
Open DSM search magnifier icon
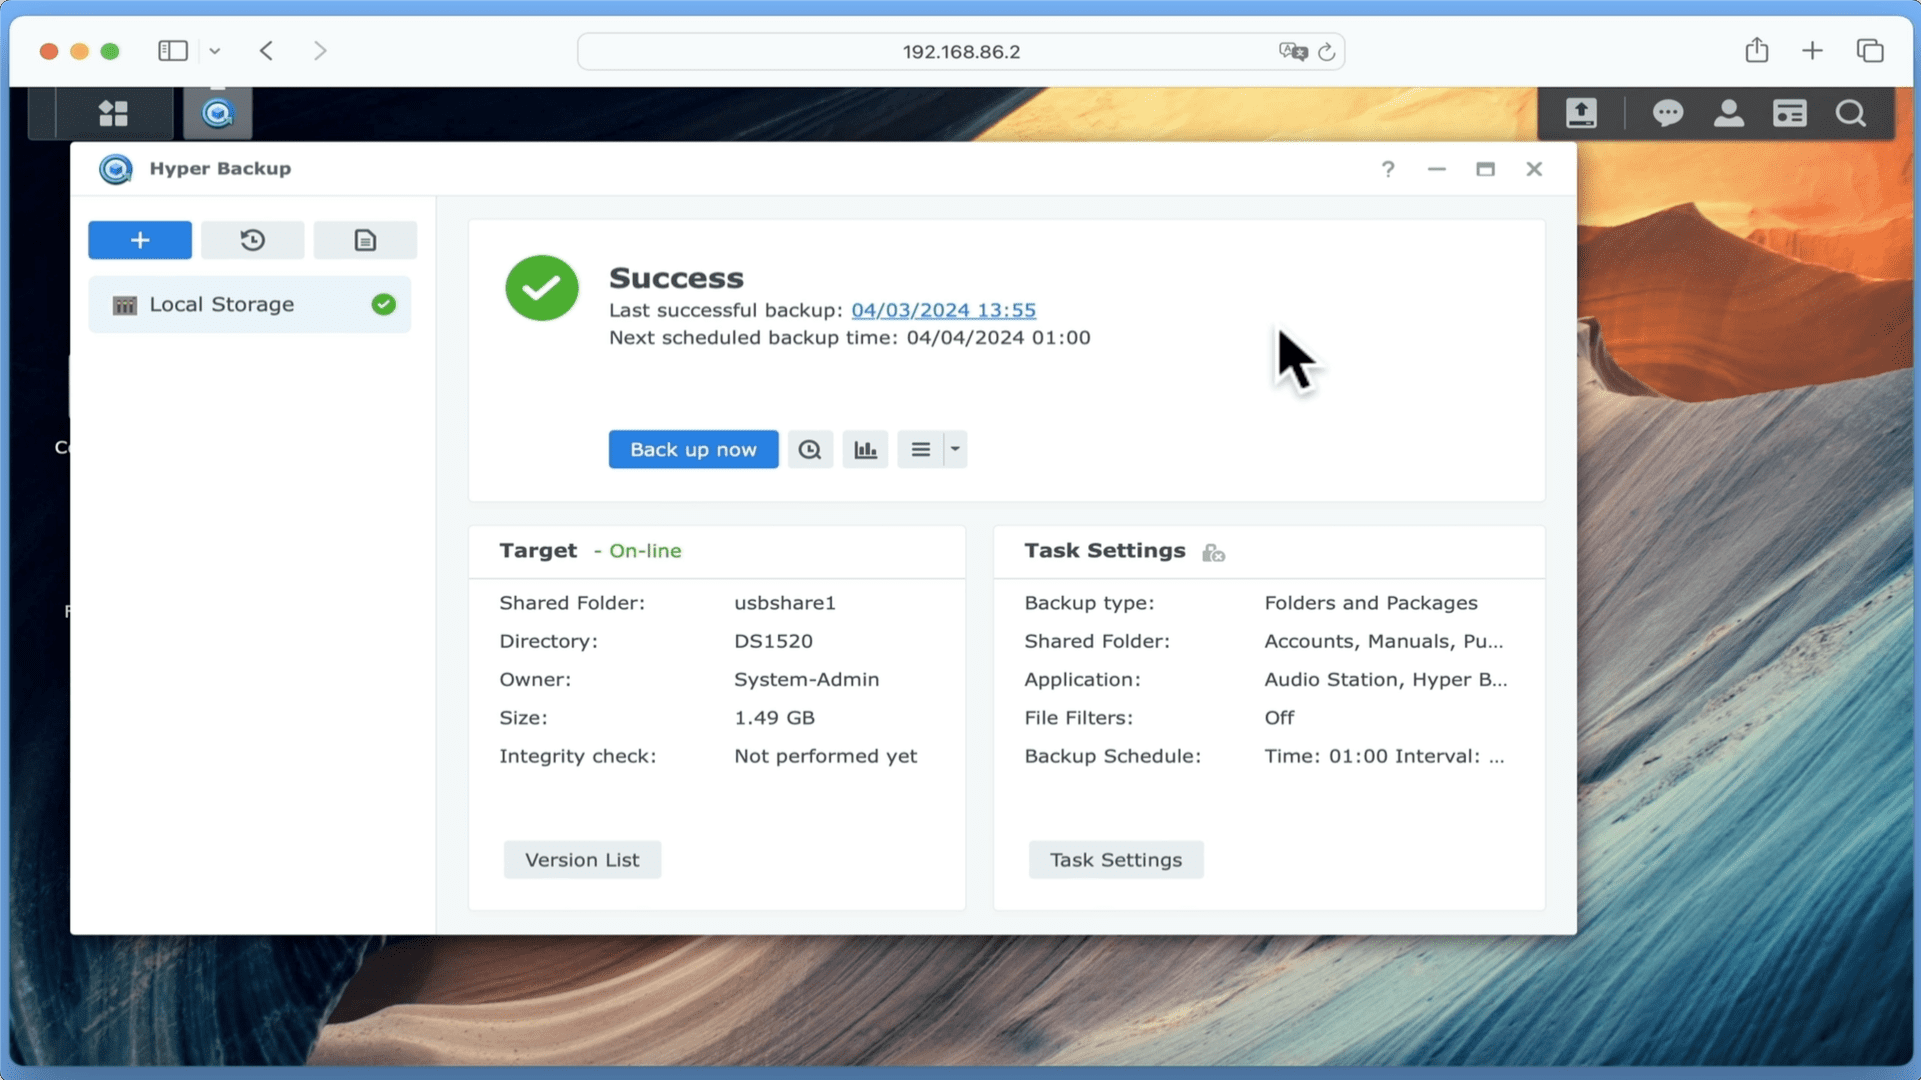click(x=1851, y=113)
